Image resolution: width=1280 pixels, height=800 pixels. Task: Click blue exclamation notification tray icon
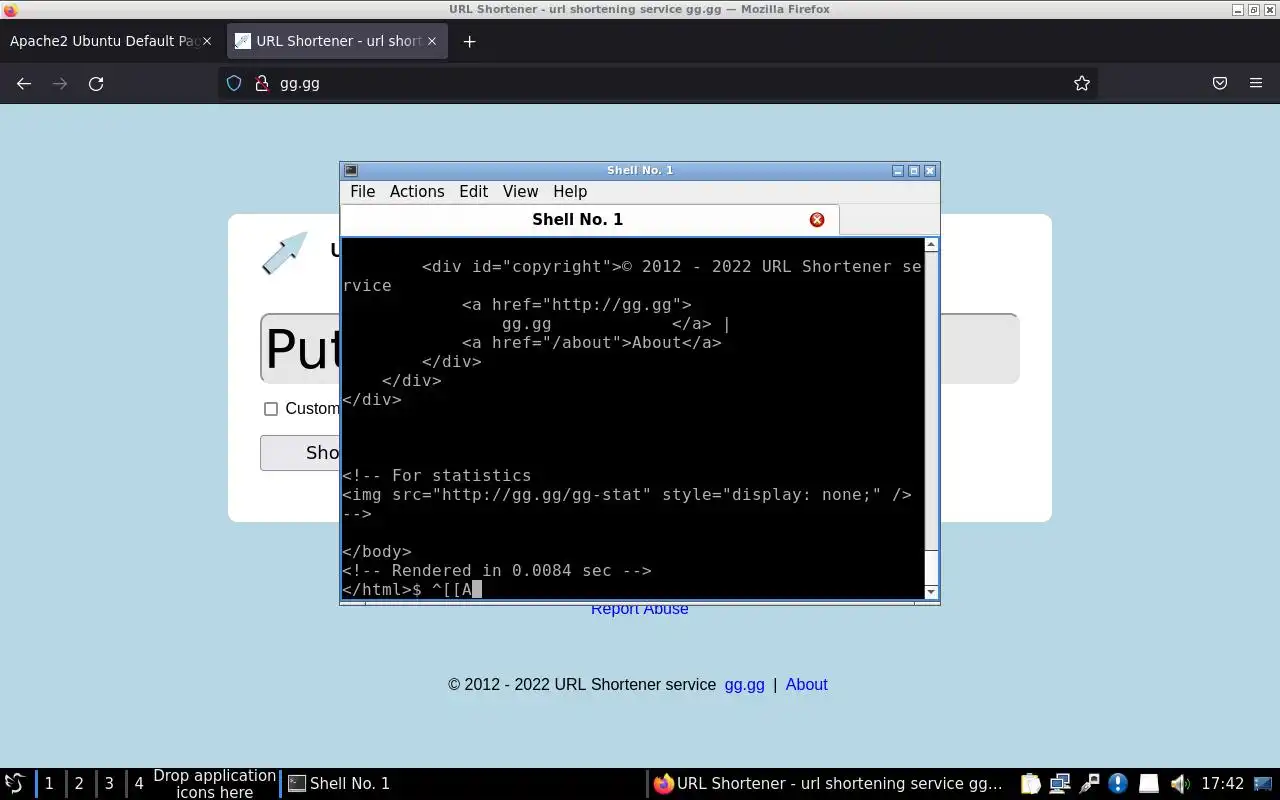pos(1118,784)
